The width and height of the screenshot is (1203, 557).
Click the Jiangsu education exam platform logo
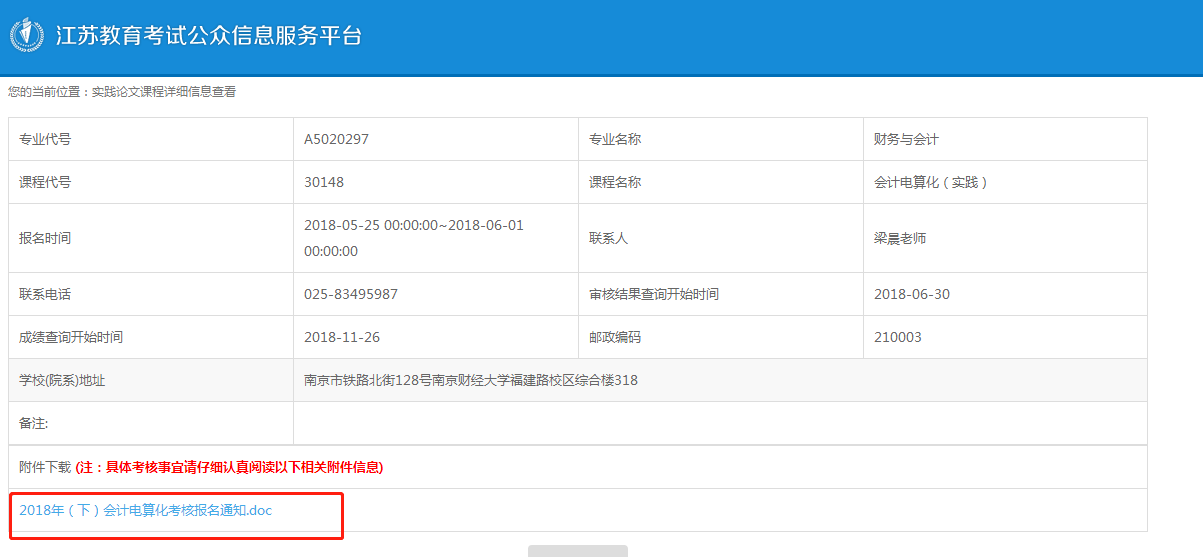click(27, 36)
